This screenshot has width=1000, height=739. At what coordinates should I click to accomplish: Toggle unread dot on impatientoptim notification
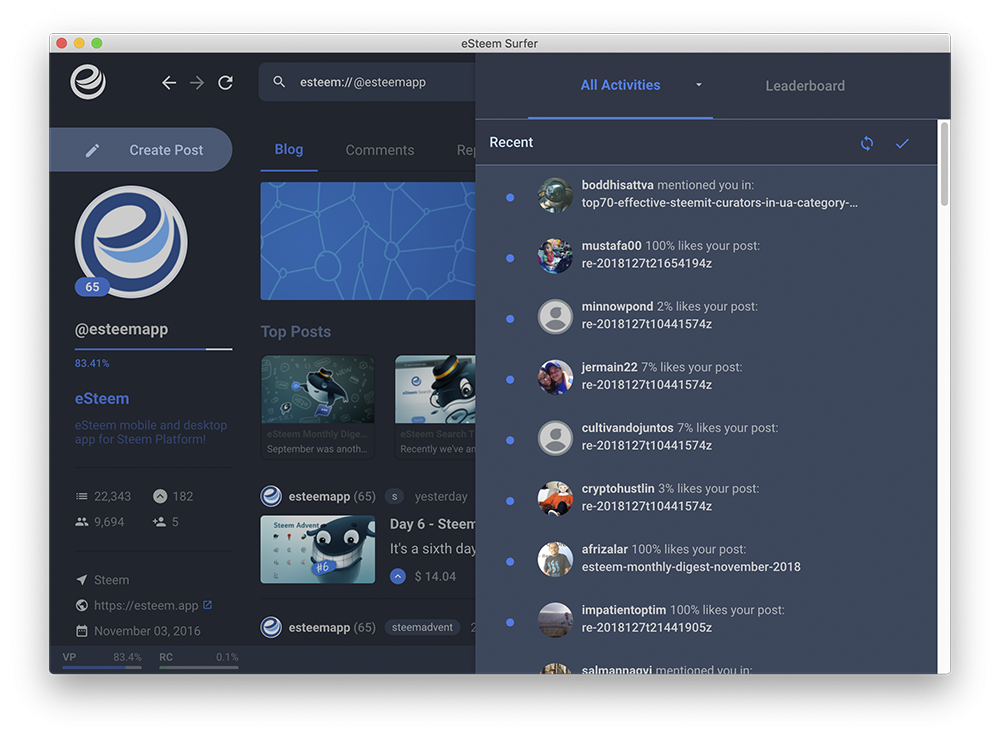point(510,622)
